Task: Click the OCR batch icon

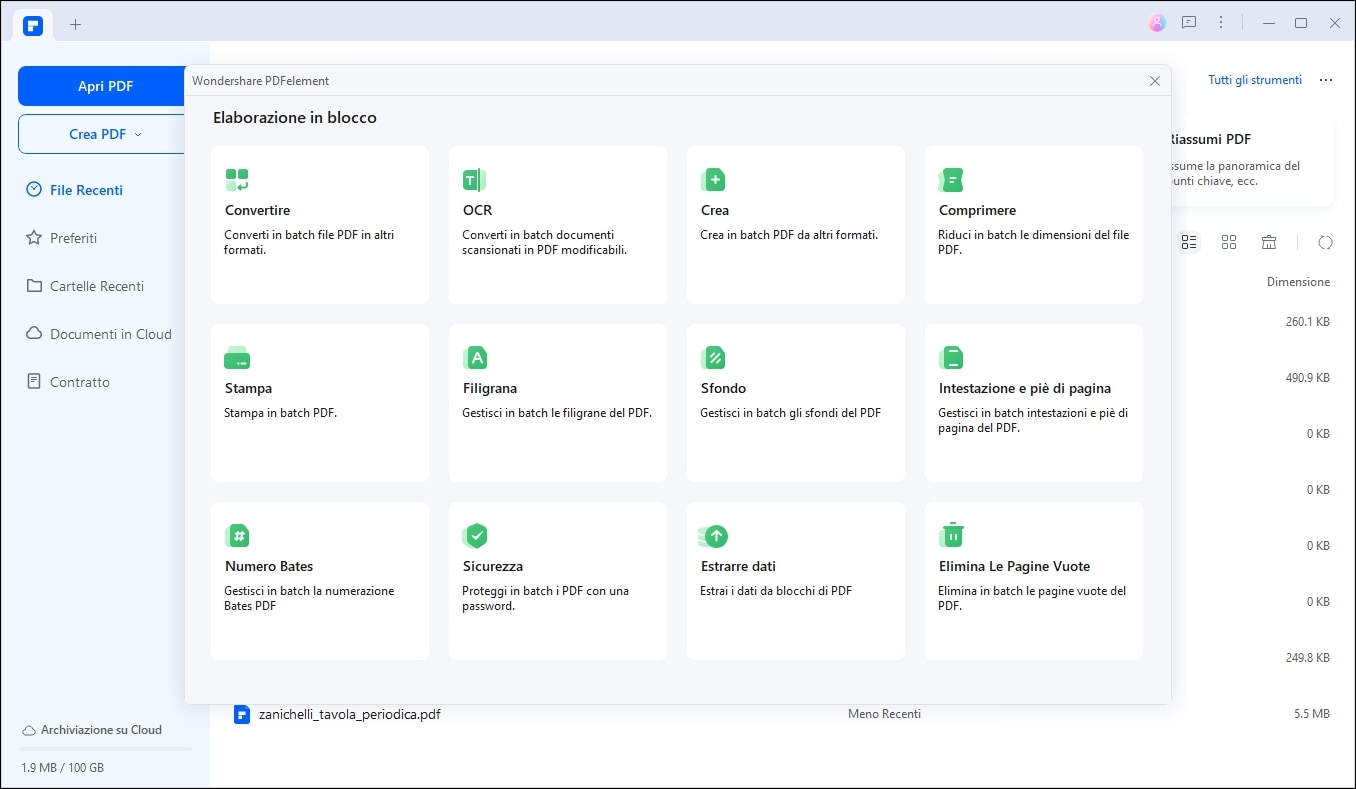Action: pos(474,180)
